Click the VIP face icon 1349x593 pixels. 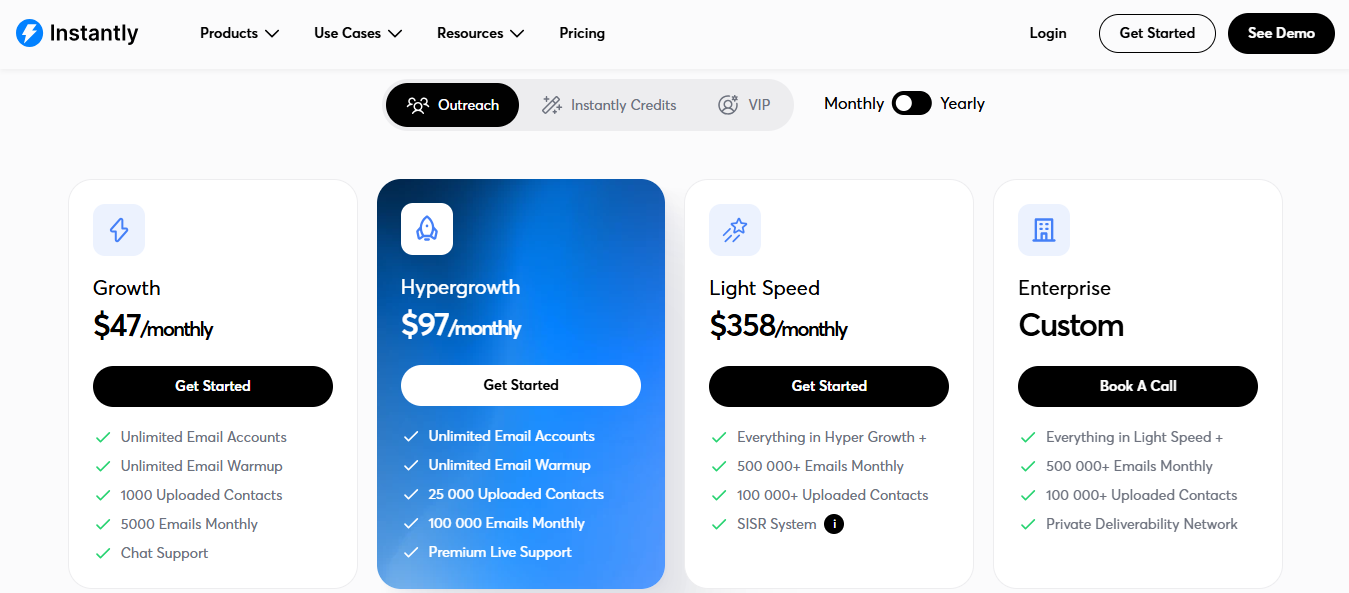point(727,104)
